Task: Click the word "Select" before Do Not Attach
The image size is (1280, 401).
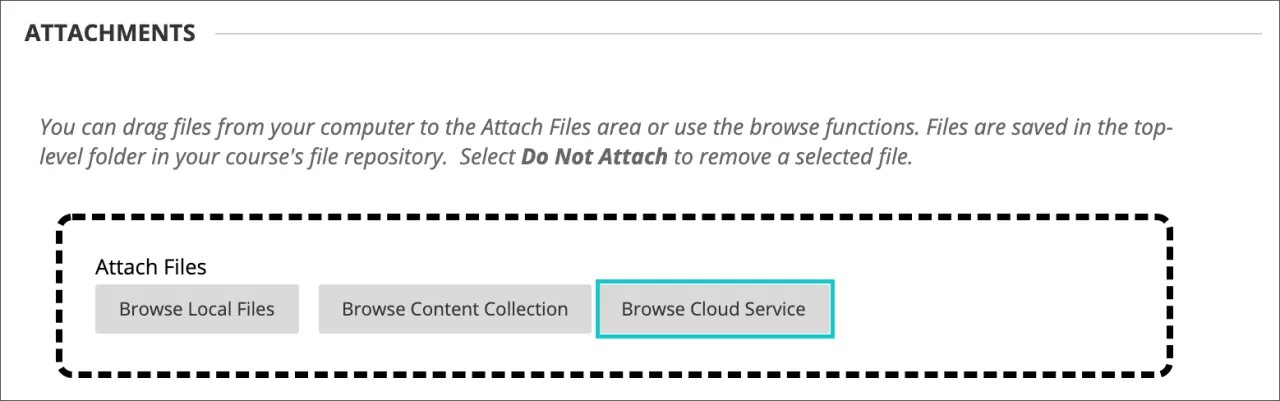Action: (x=488, y=159)
